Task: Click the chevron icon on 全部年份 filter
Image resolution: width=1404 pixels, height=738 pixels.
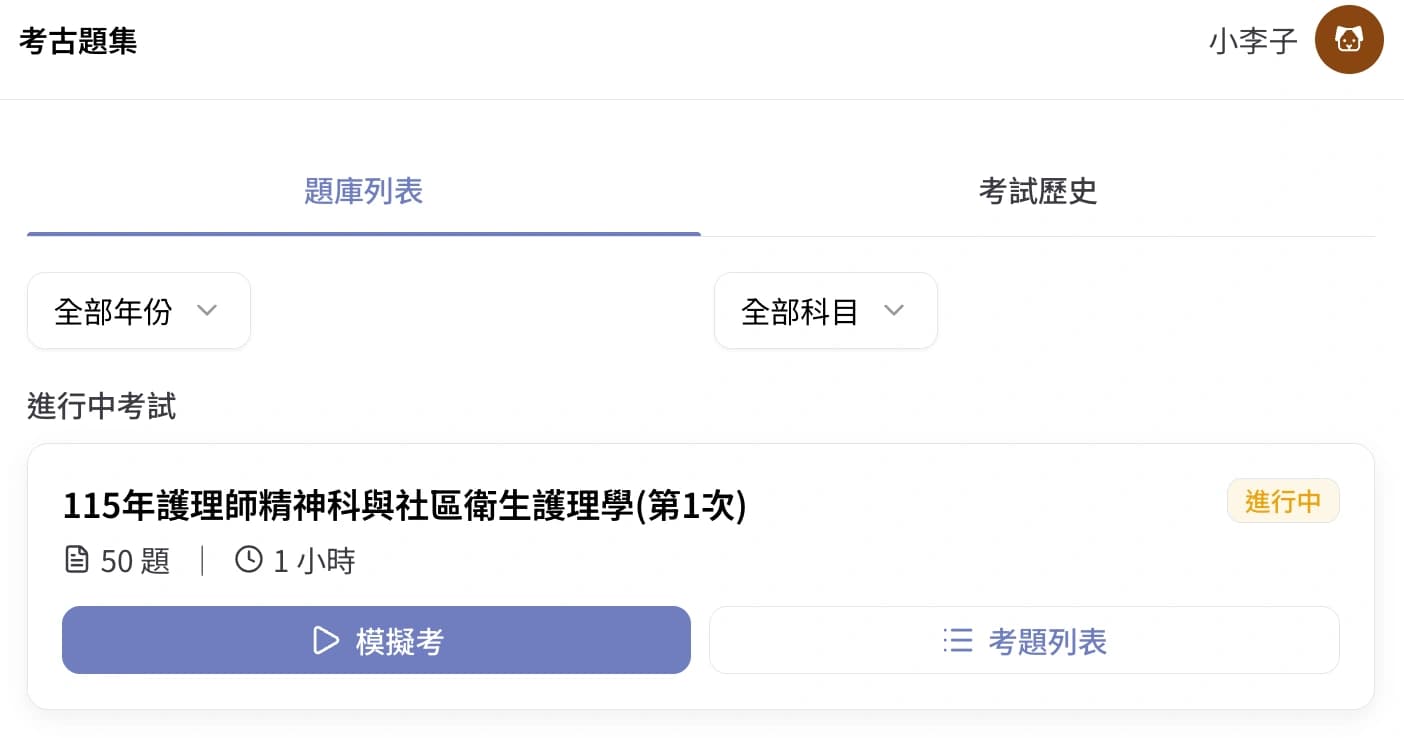Action: (x=207, y=311)
